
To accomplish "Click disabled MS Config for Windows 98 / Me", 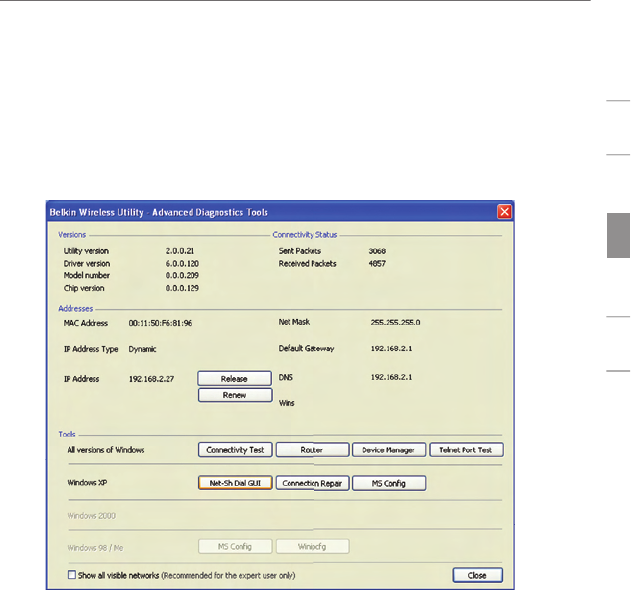I will point(235,547).
